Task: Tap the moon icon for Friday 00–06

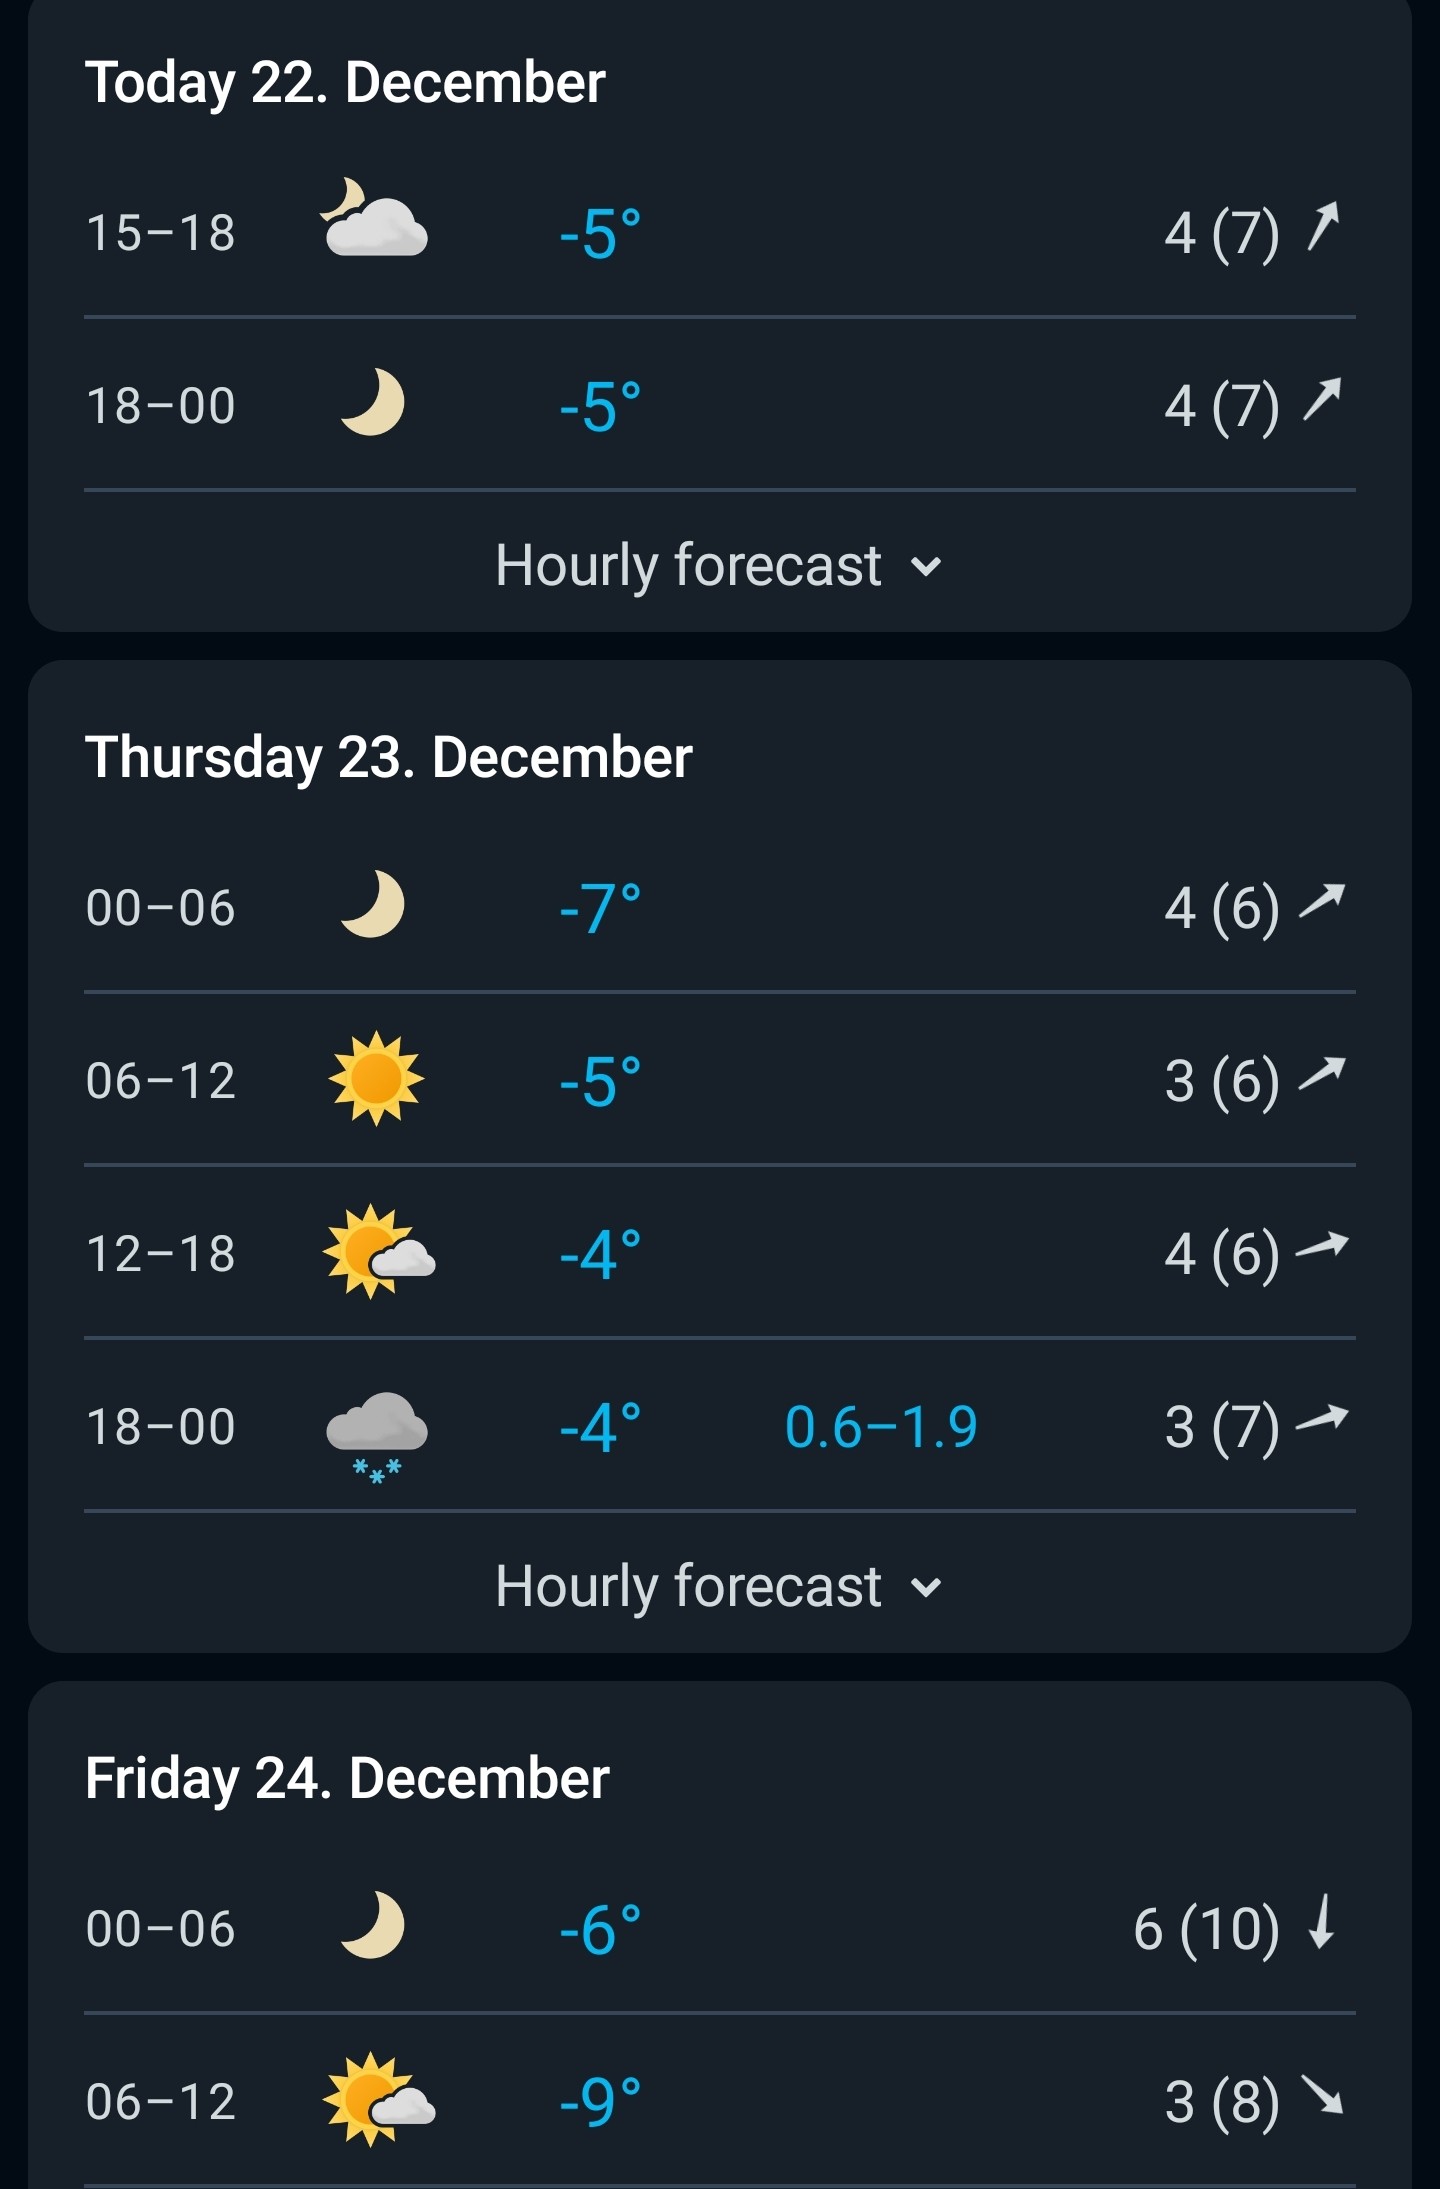Action: (373, 1924)
